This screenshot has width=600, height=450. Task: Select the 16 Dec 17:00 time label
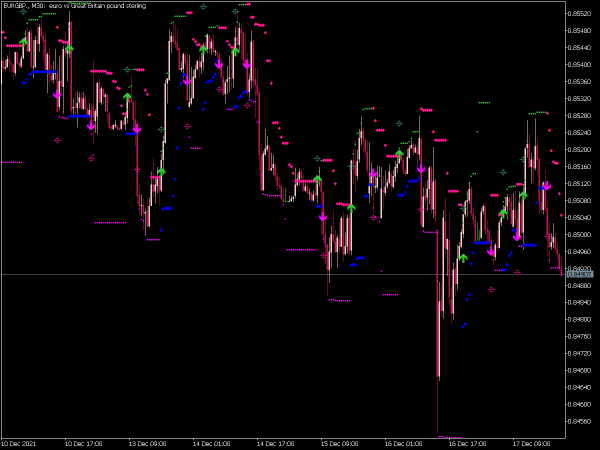(x=467, y=443)
